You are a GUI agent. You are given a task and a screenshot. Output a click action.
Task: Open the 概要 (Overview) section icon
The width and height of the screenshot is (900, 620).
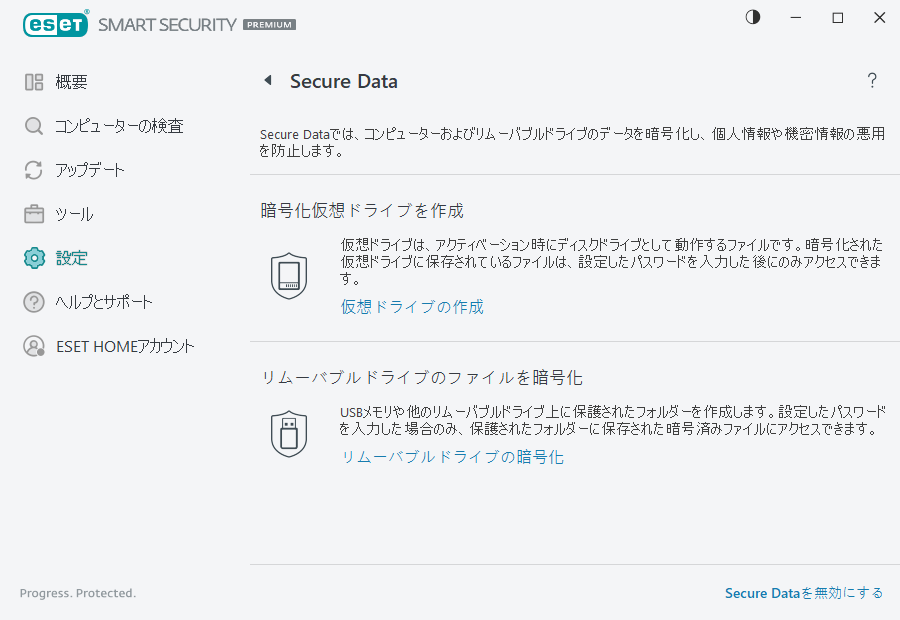click(x=33, y=82)
